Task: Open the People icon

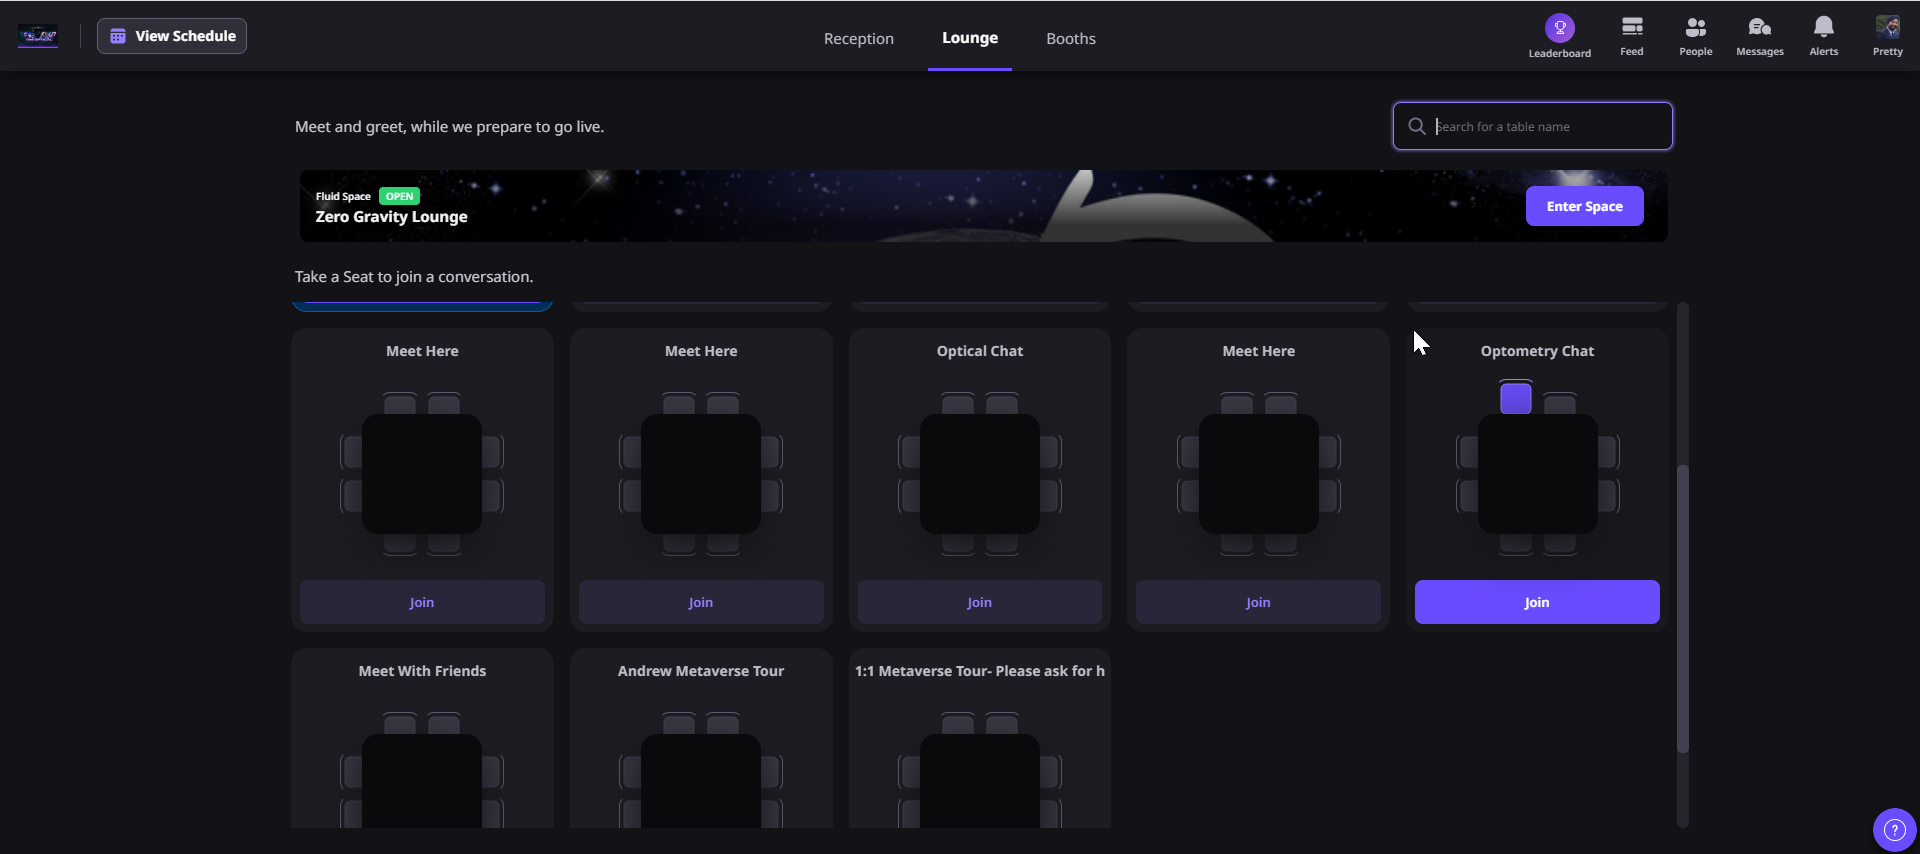Action: click(1695, 27)
